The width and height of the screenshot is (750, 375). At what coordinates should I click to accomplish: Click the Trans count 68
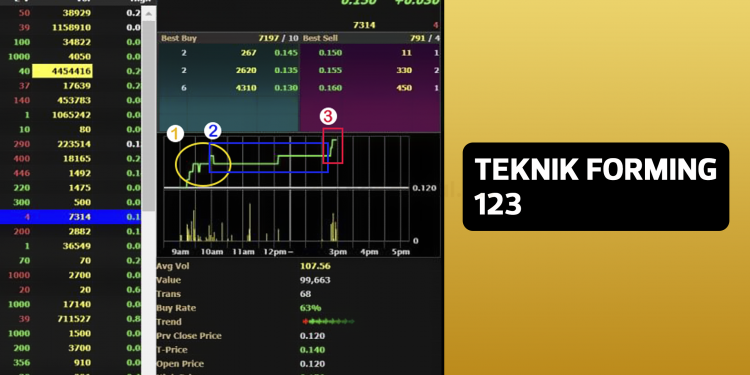[305, 294]
